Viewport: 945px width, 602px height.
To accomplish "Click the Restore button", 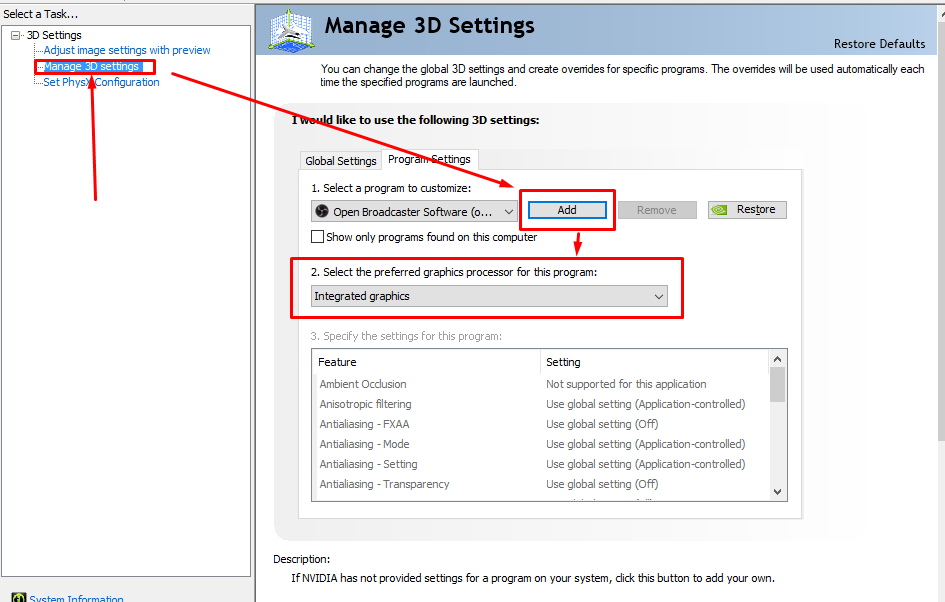I will 747,210.
